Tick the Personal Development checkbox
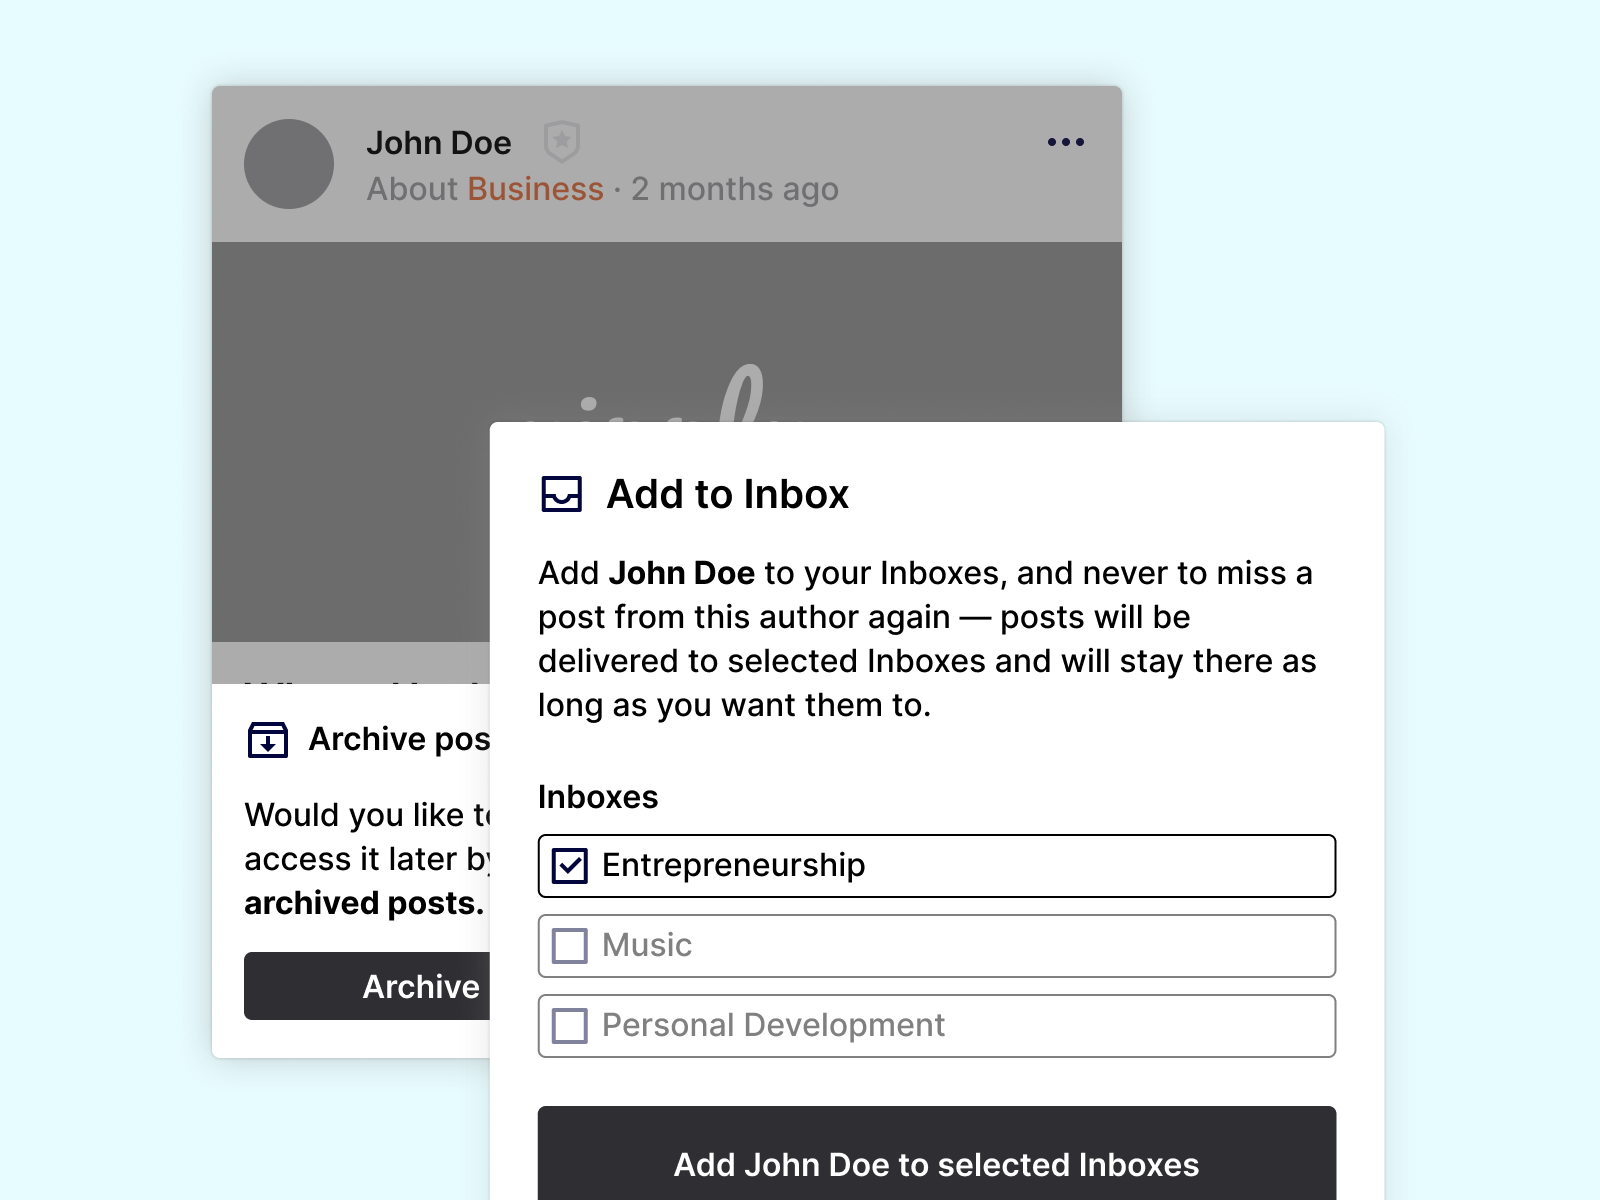The width and height of the screenshot is (1600, 1200). click(x=570, y=1026)
